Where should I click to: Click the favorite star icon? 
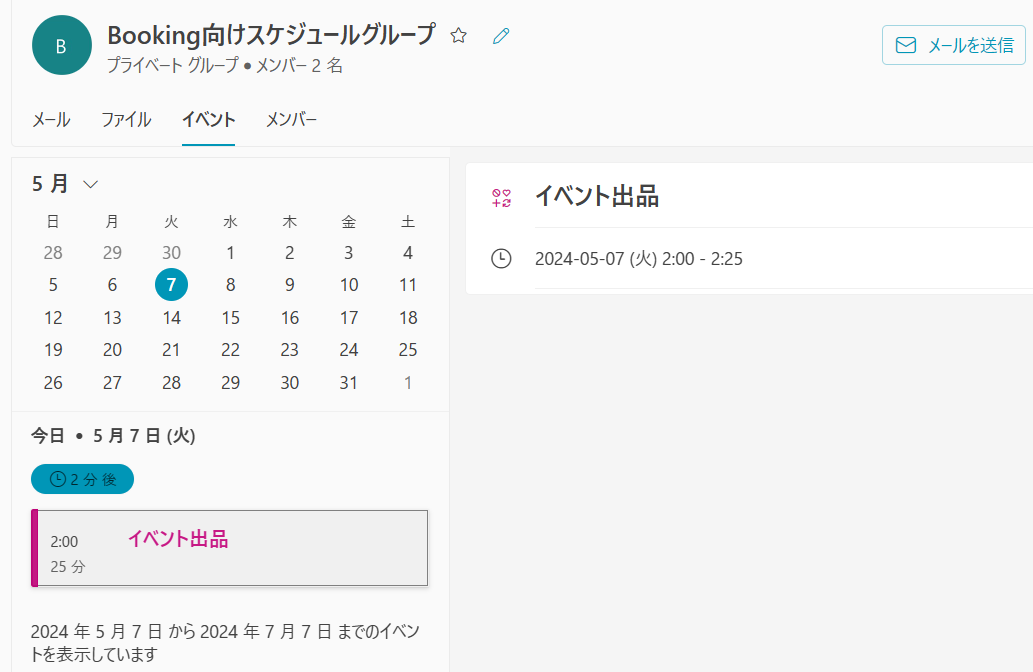[459, 36]
